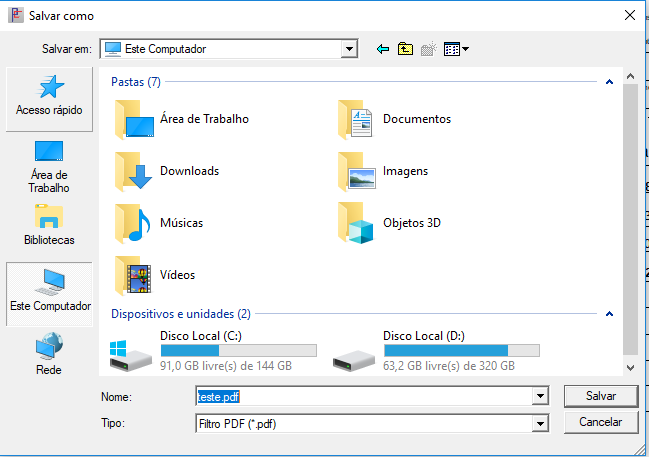This screenshot has height=457, width=649.
Task: Click the Disco Local (D:) usage bar
Action: [x=462, y=351]
